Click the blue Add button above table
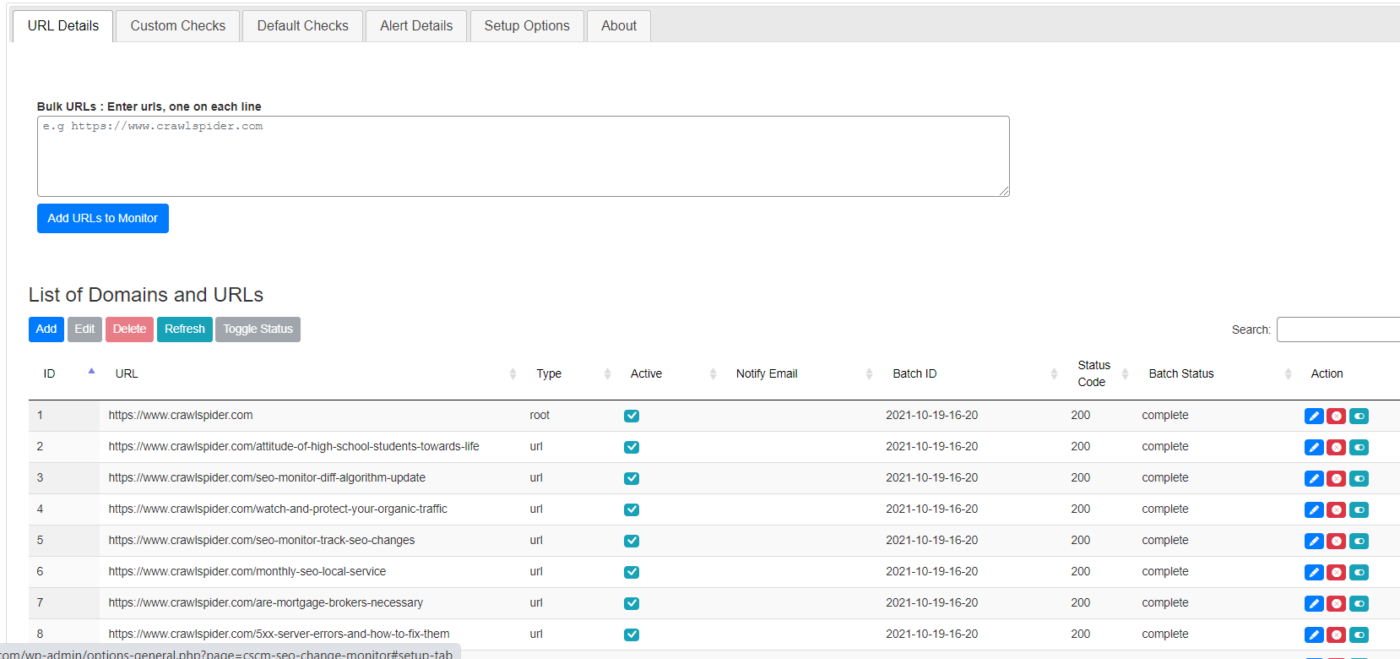Viewport: 1400px width, 659px height. (x=46, y=329)
